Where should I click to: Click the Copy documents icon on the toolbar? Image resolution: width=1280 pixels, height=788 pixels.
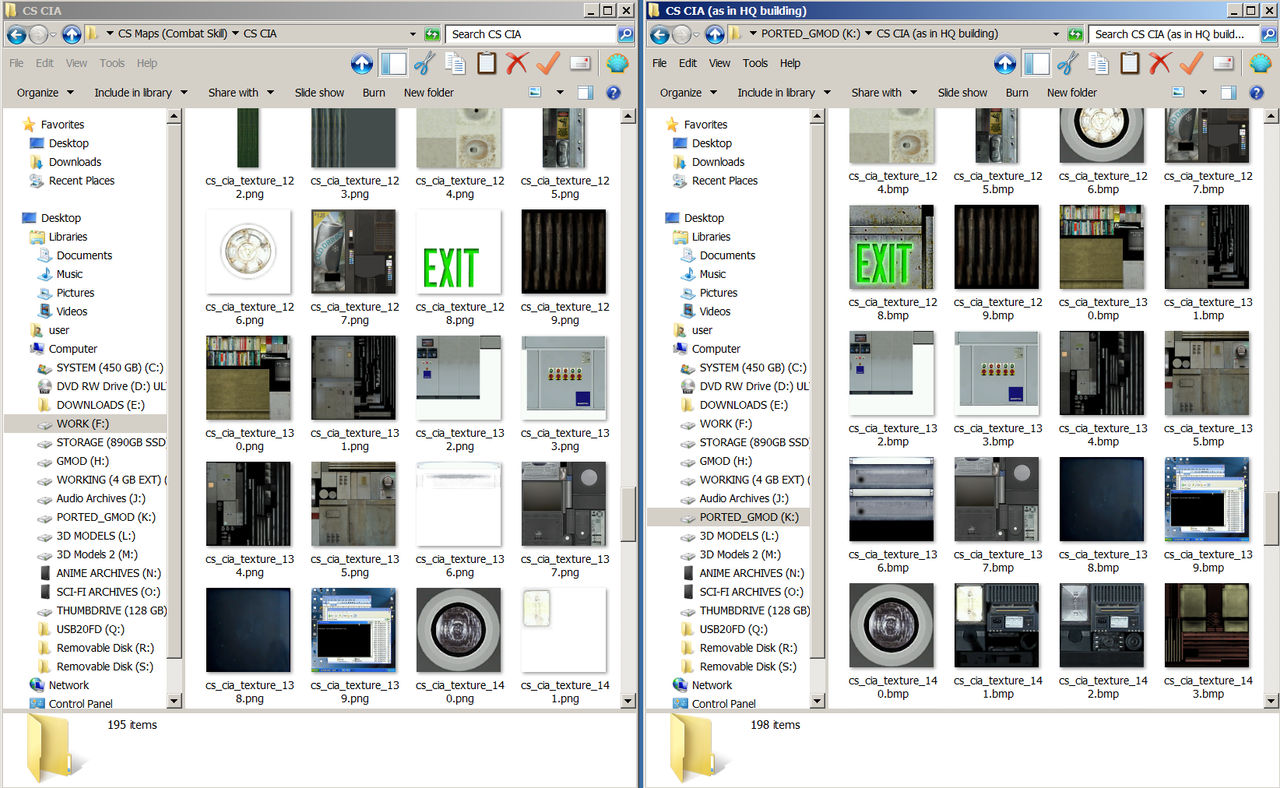(455, 63)
